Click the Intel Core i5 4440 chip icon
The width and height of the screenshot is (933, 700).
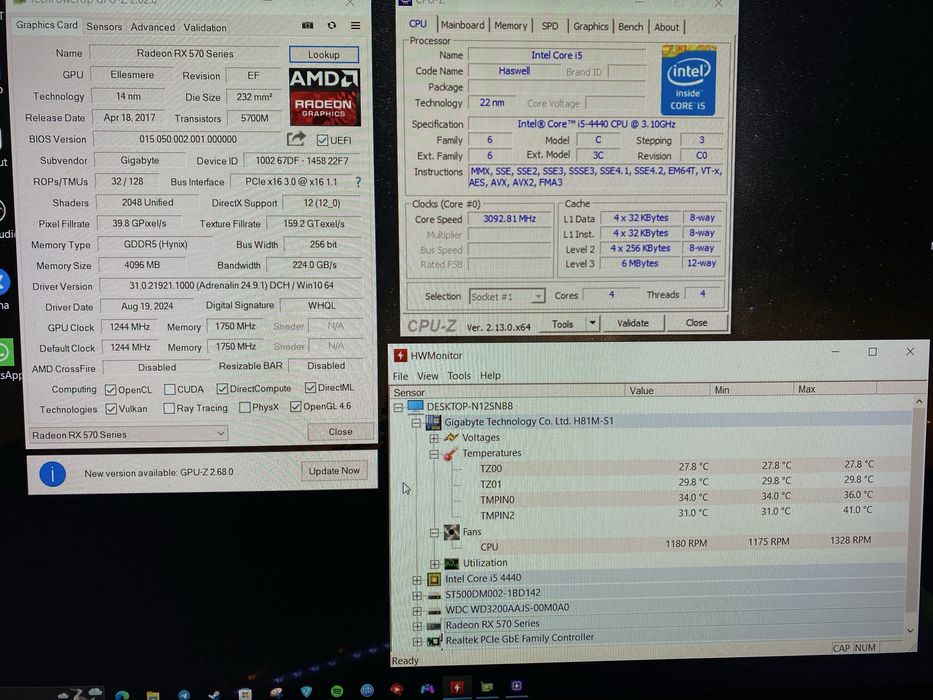(434, 579)
